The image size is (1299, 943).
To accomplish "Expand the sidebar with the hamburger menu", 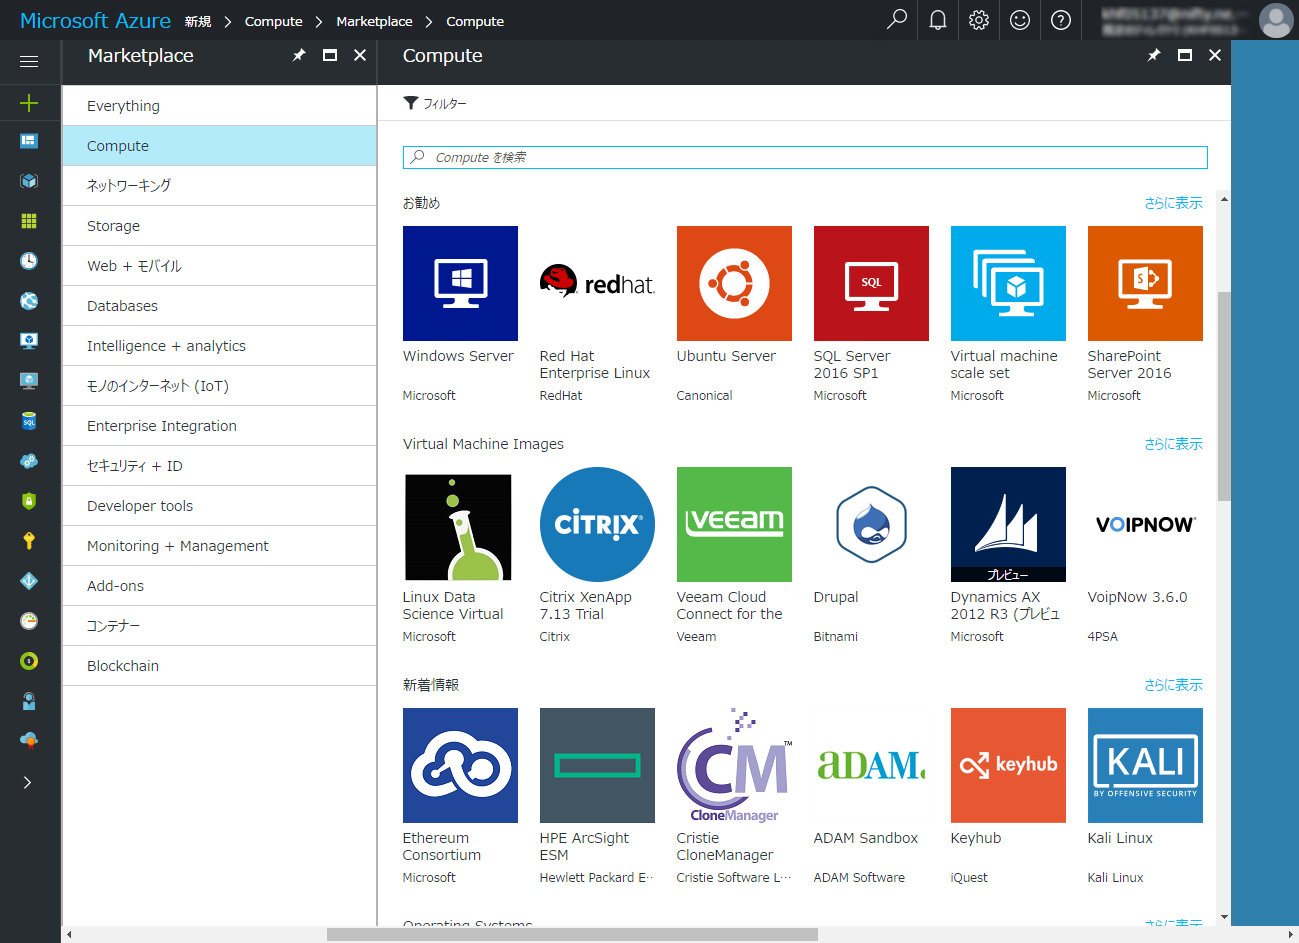I will coord(29,62).
